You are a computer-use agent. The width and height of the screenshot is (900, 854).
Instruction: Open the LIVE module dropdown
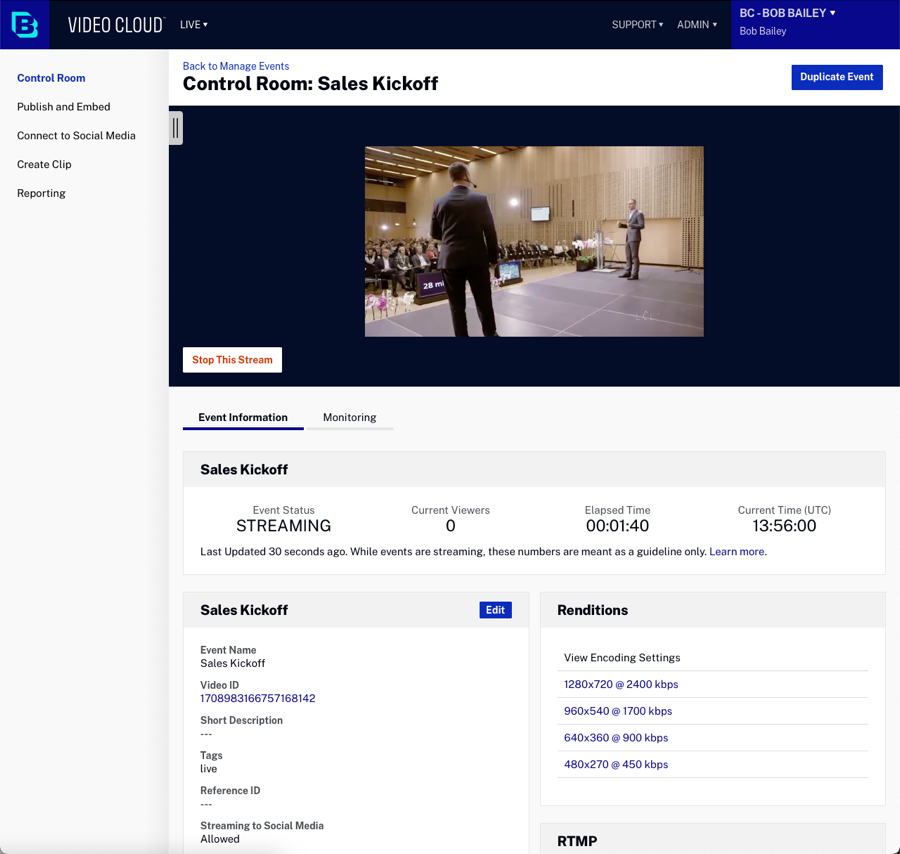click(194, 25)
